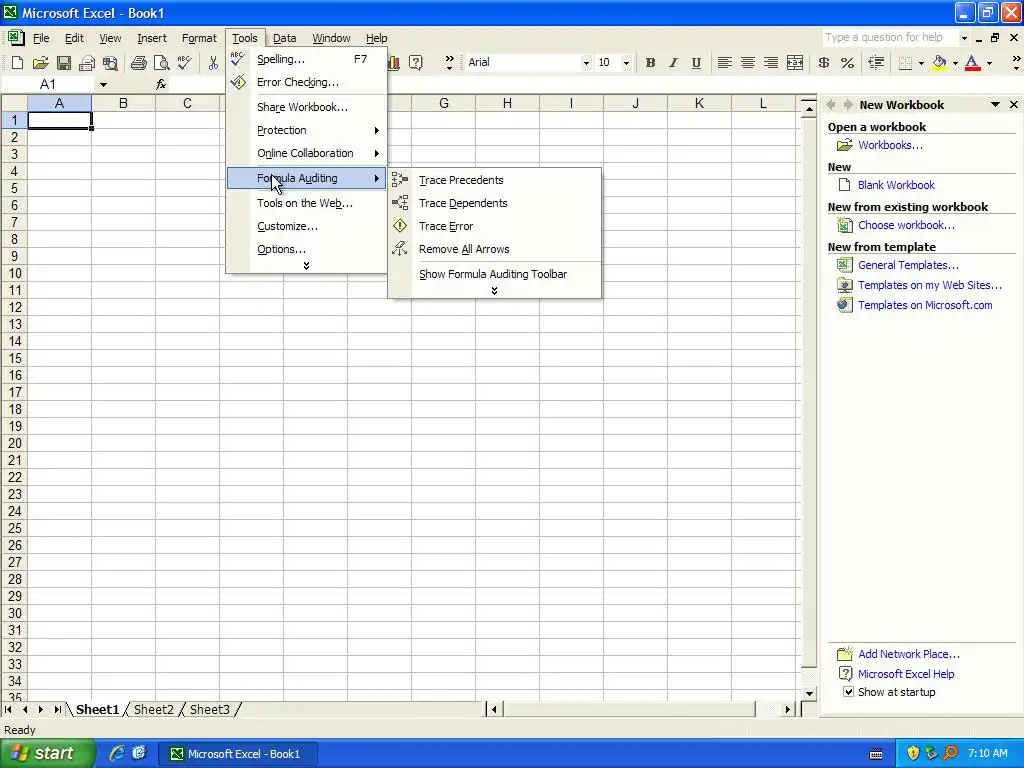
Task: Click the Open folder toolbar icon
Action: 40,63
